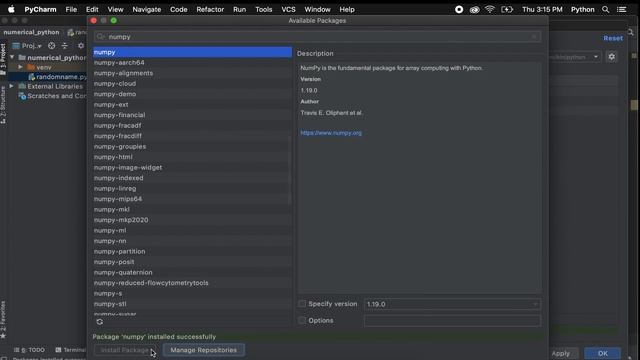The height and width of the screenshot is (360, 640).
Task: Select the numpy package row
Action: pos(192,52)
